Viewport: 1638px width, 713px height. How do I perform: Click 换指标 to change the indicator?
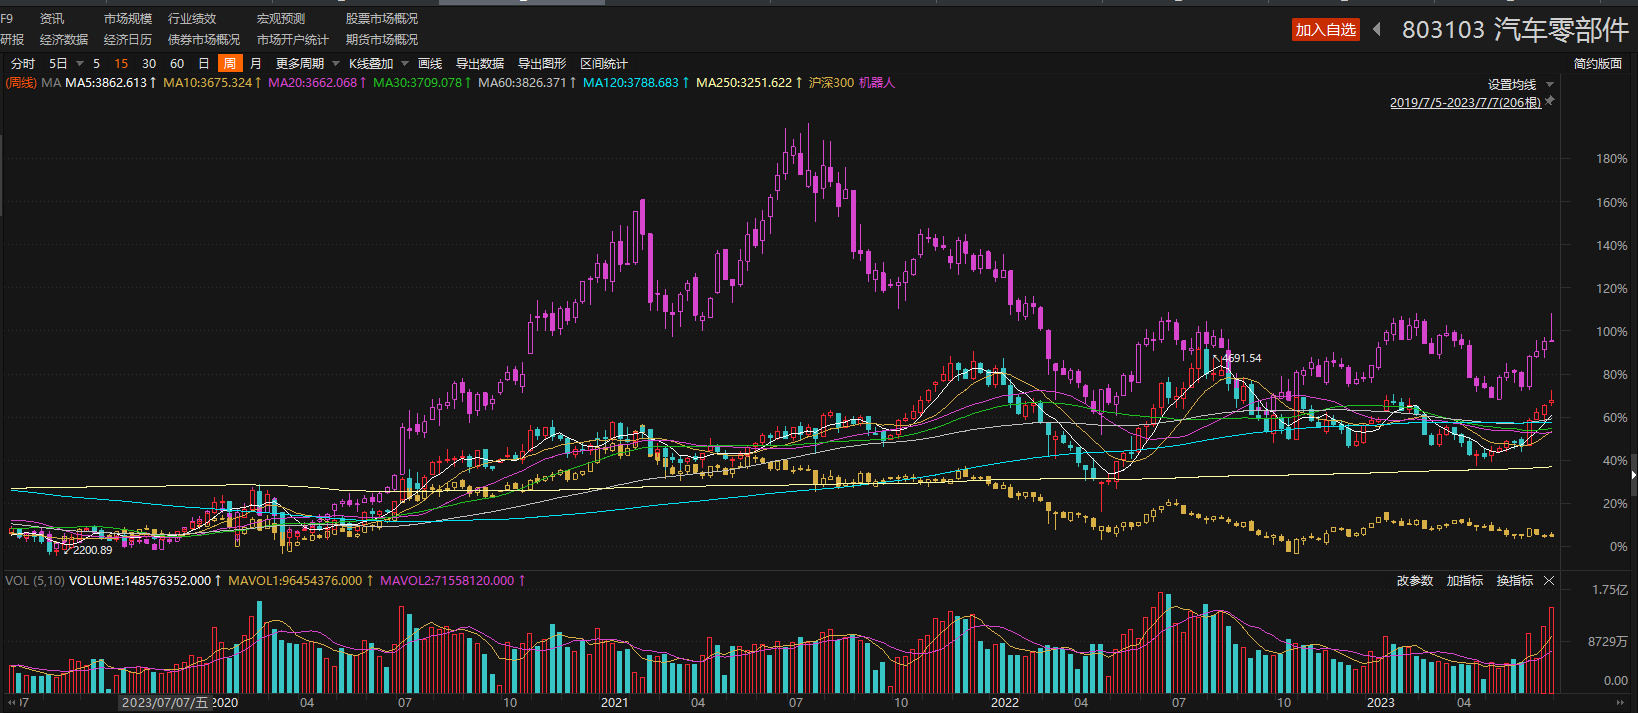[1514, 581]
